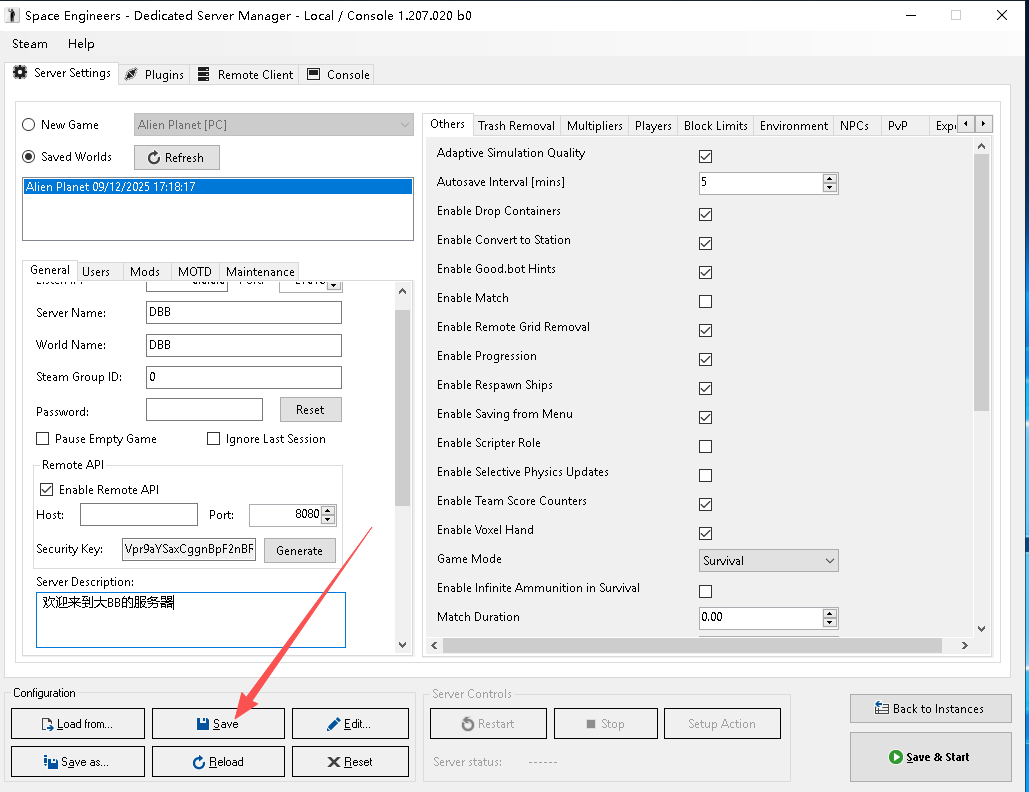
Task: Go Back to Instances
Action: click(x=929, y=709)
